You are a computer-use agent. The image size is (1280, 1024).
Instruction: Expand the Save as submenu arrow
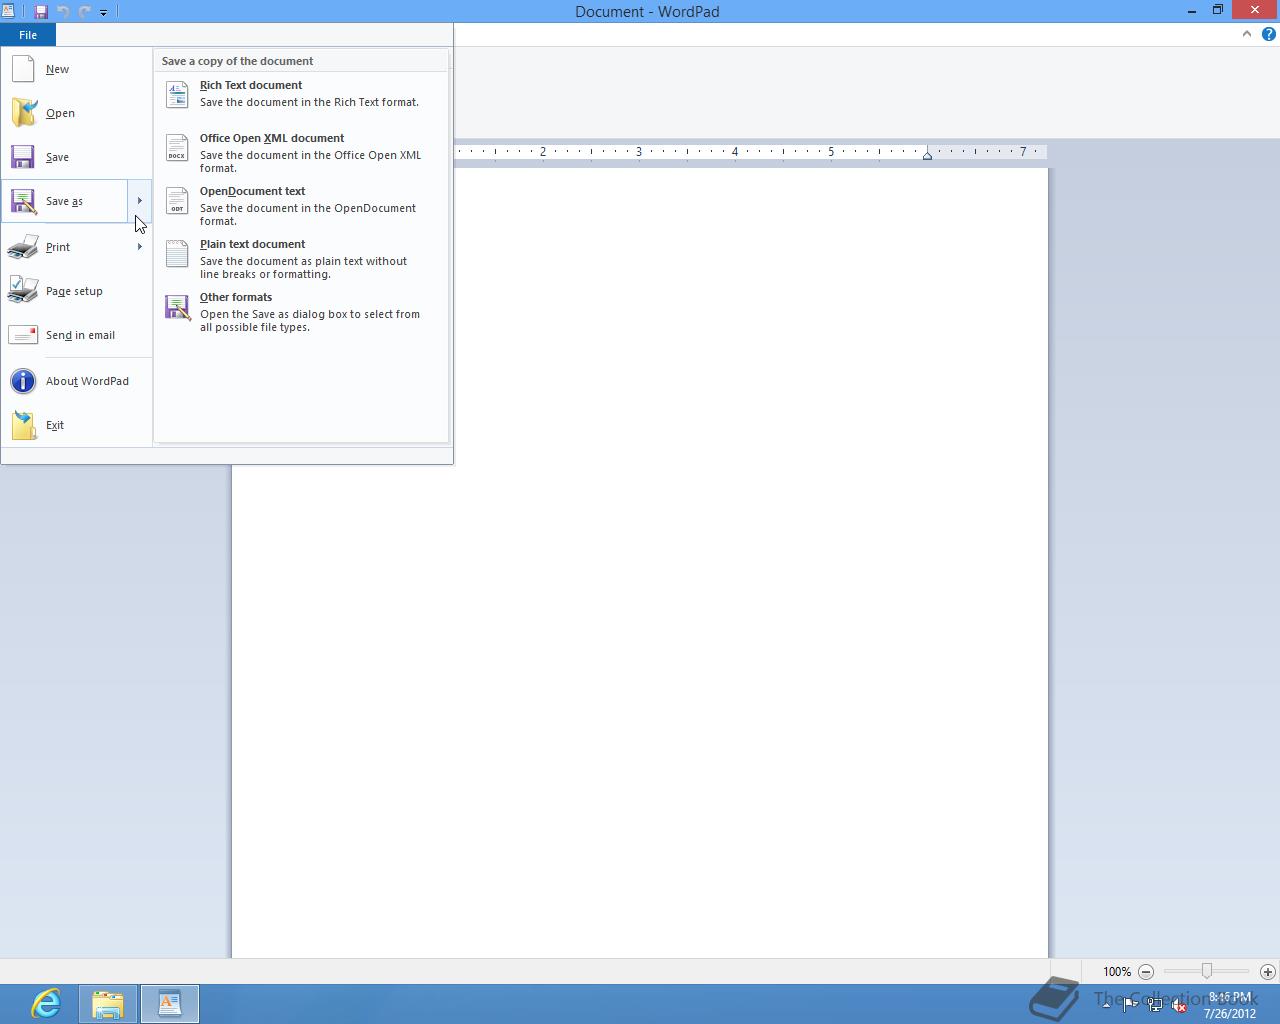coord(139,201)
